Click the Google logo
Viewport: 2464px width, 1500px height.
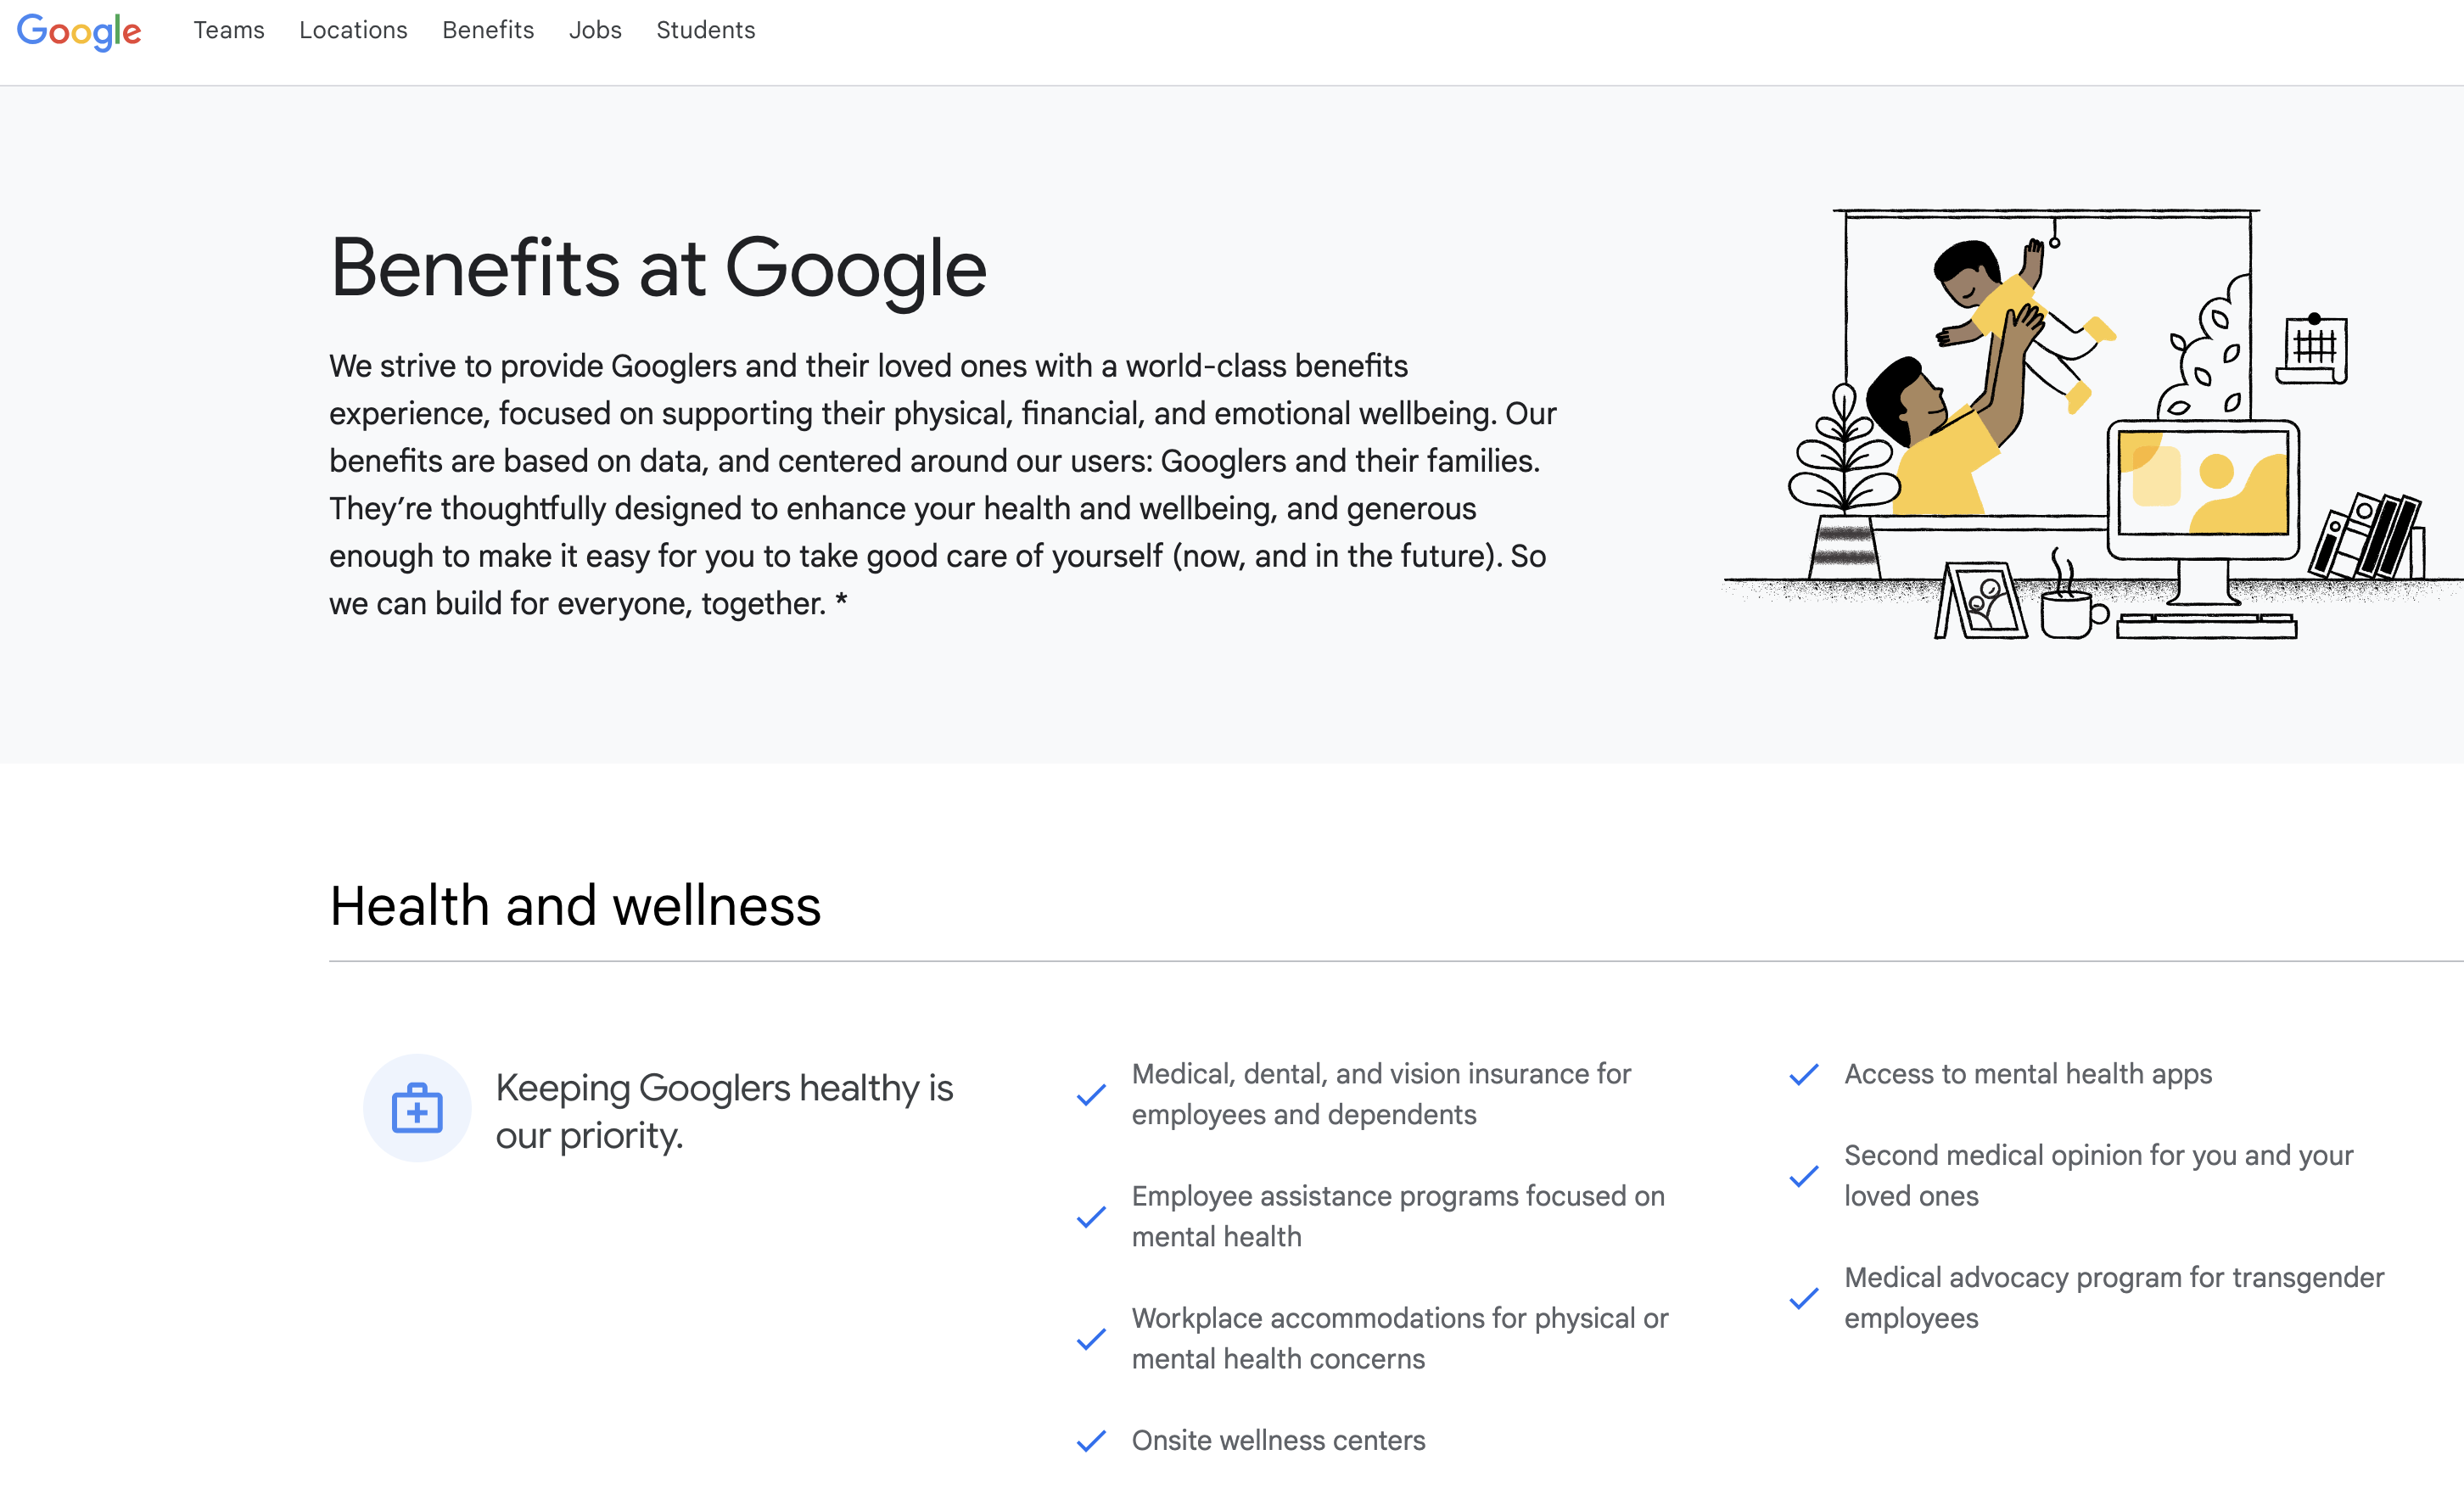click(79, 31)
